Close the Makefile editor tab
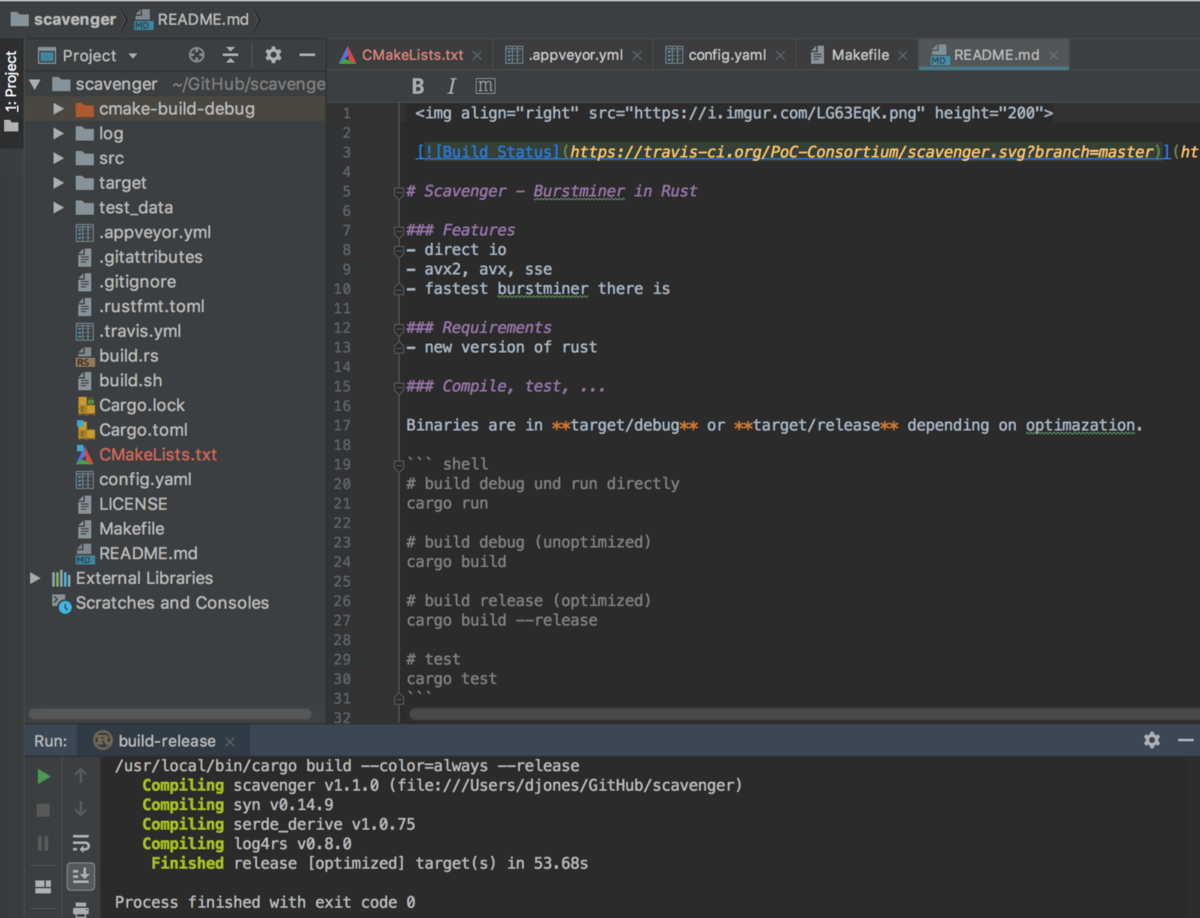This screenshot has width=1200, height=918. click(902, 56)
